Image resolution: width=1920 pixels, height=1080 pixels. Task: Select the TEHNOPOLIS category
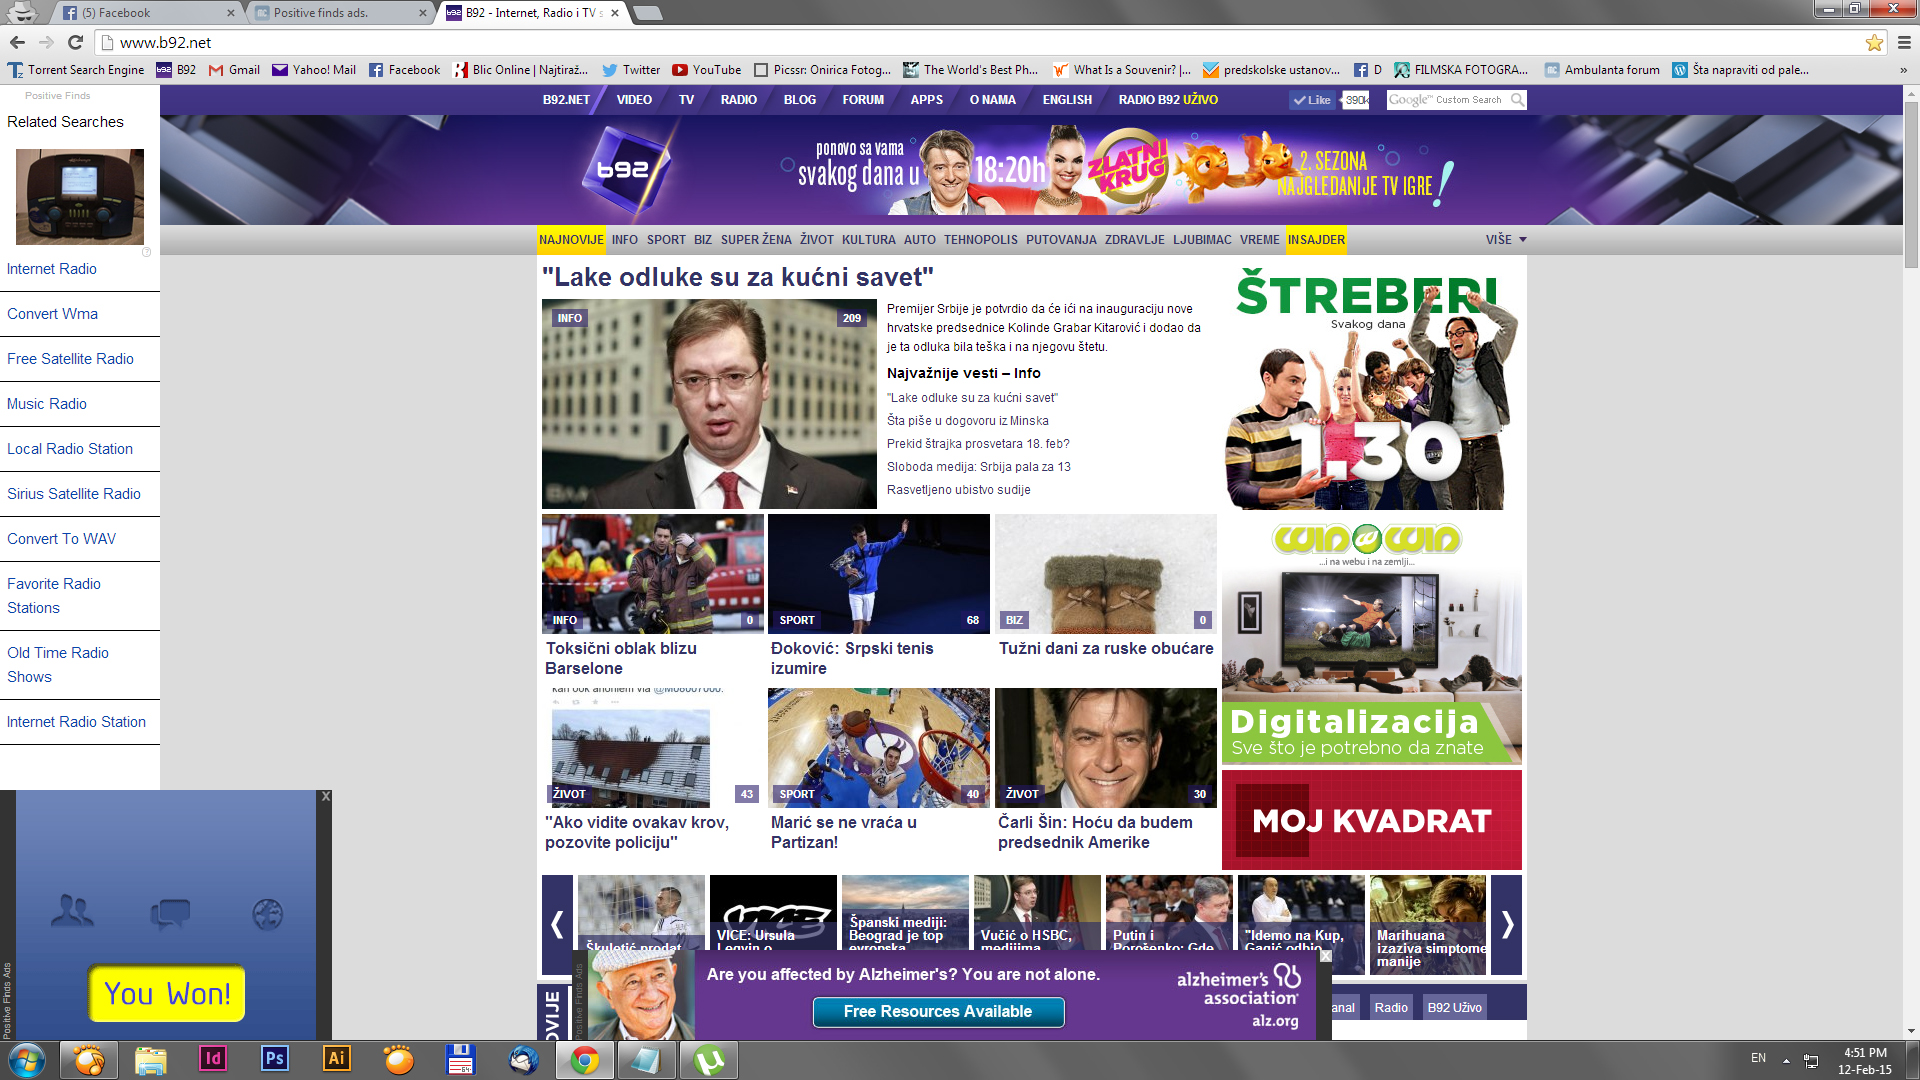[981, 240]
